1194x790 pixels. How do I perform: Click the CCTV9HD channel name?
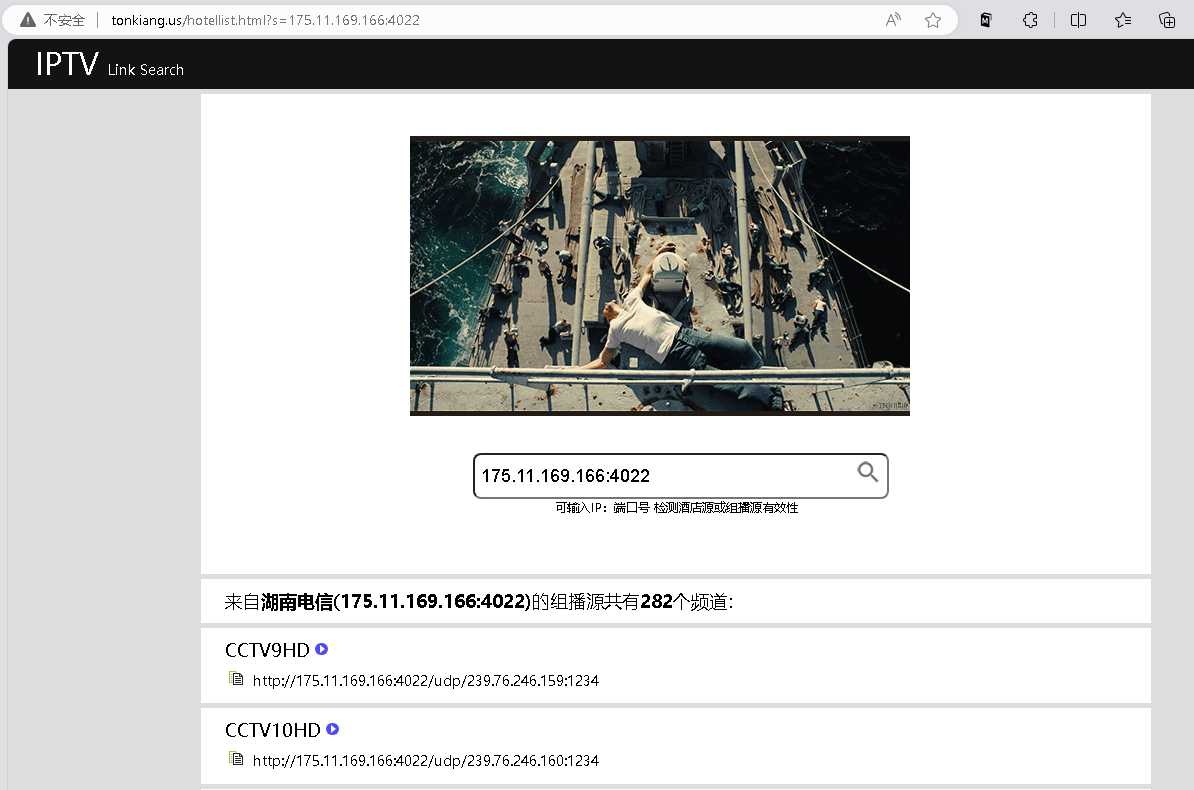point(267,650)
